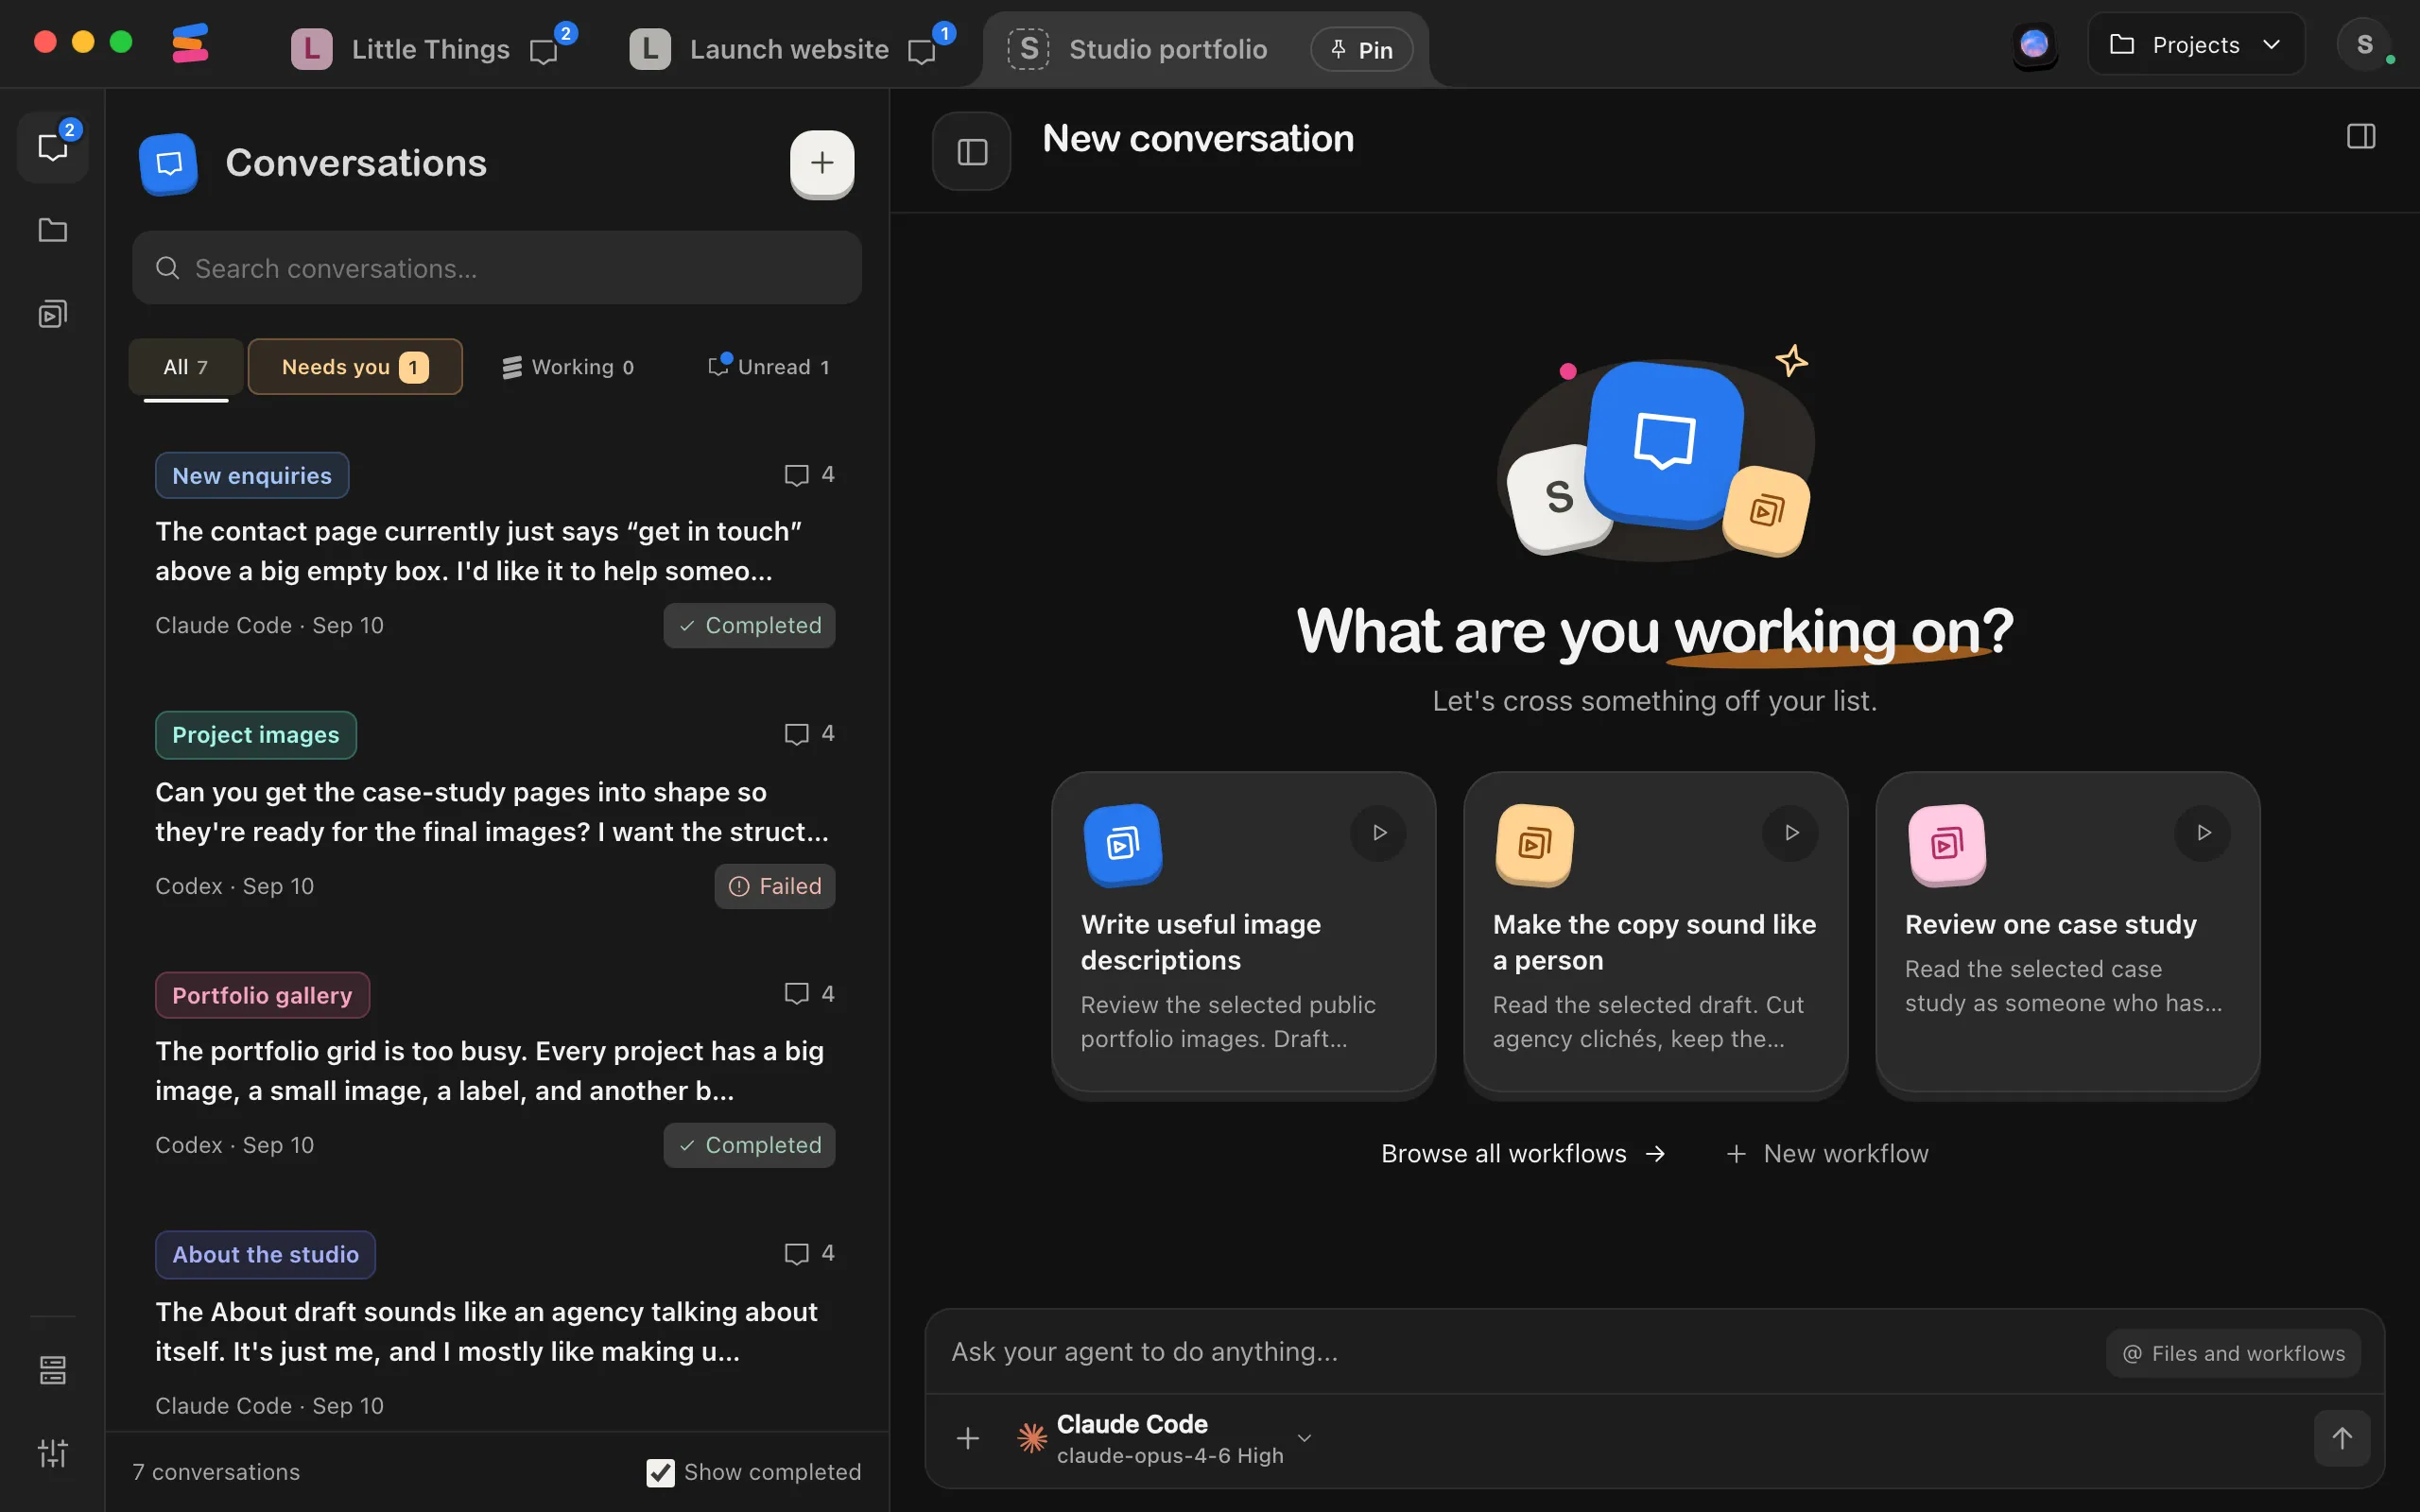Open the Projects dropdown
Screen dimensions: 2420x1512
[x=2196, y=45]
